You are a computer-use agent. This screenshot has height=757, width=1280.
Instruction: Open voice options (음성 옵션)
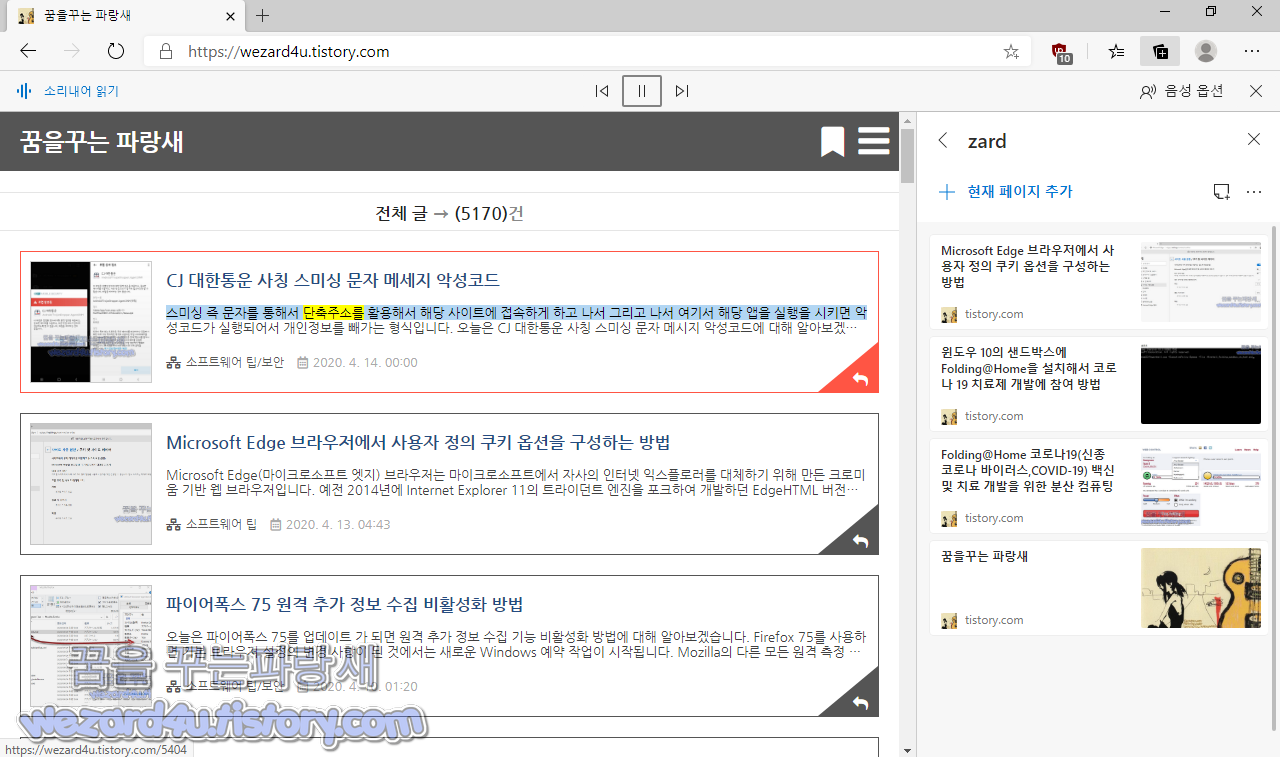click(x=1182, y=91)
